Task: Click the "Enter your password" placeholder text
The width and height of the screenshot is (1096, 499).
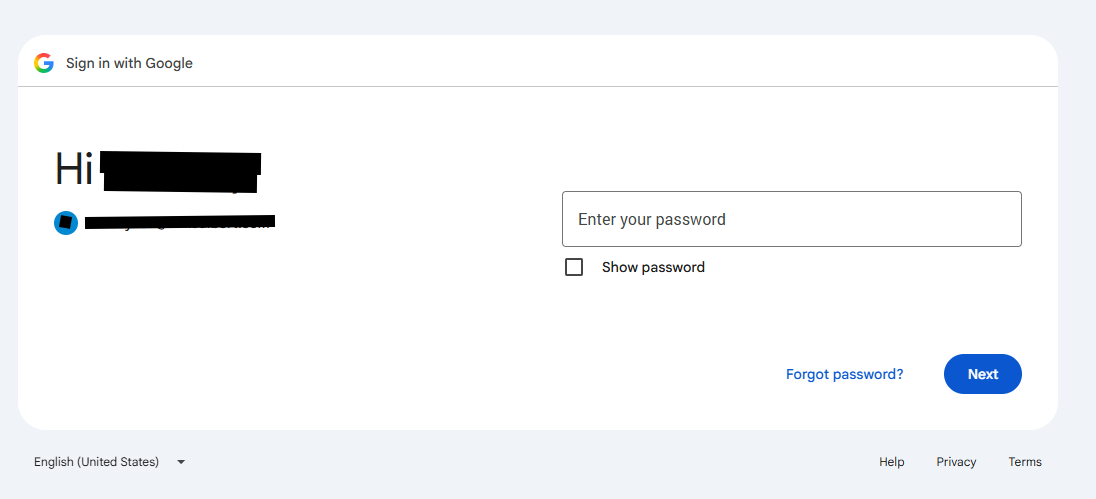Action: (651, 219)
